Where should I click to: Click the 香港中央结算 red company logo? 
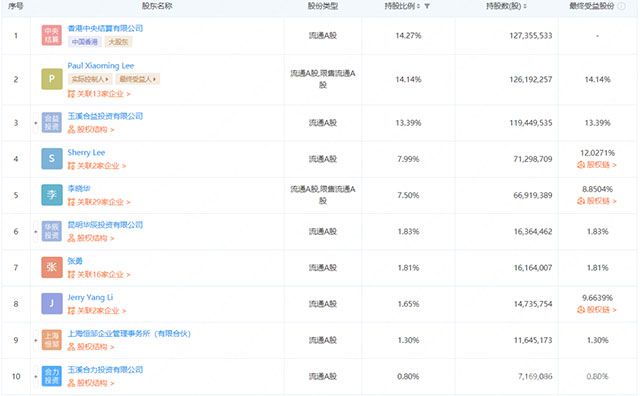[52, 35]
